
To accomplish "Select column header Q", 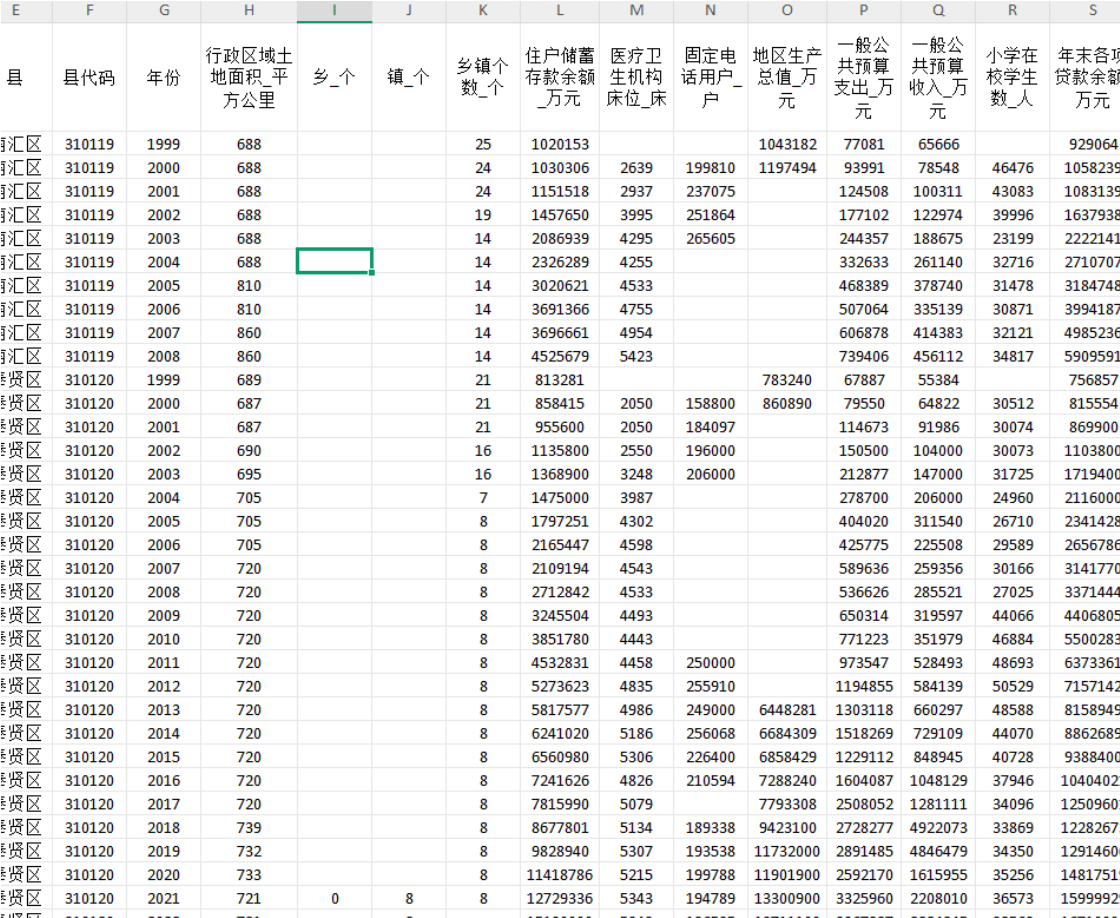I will pos(938,11).
